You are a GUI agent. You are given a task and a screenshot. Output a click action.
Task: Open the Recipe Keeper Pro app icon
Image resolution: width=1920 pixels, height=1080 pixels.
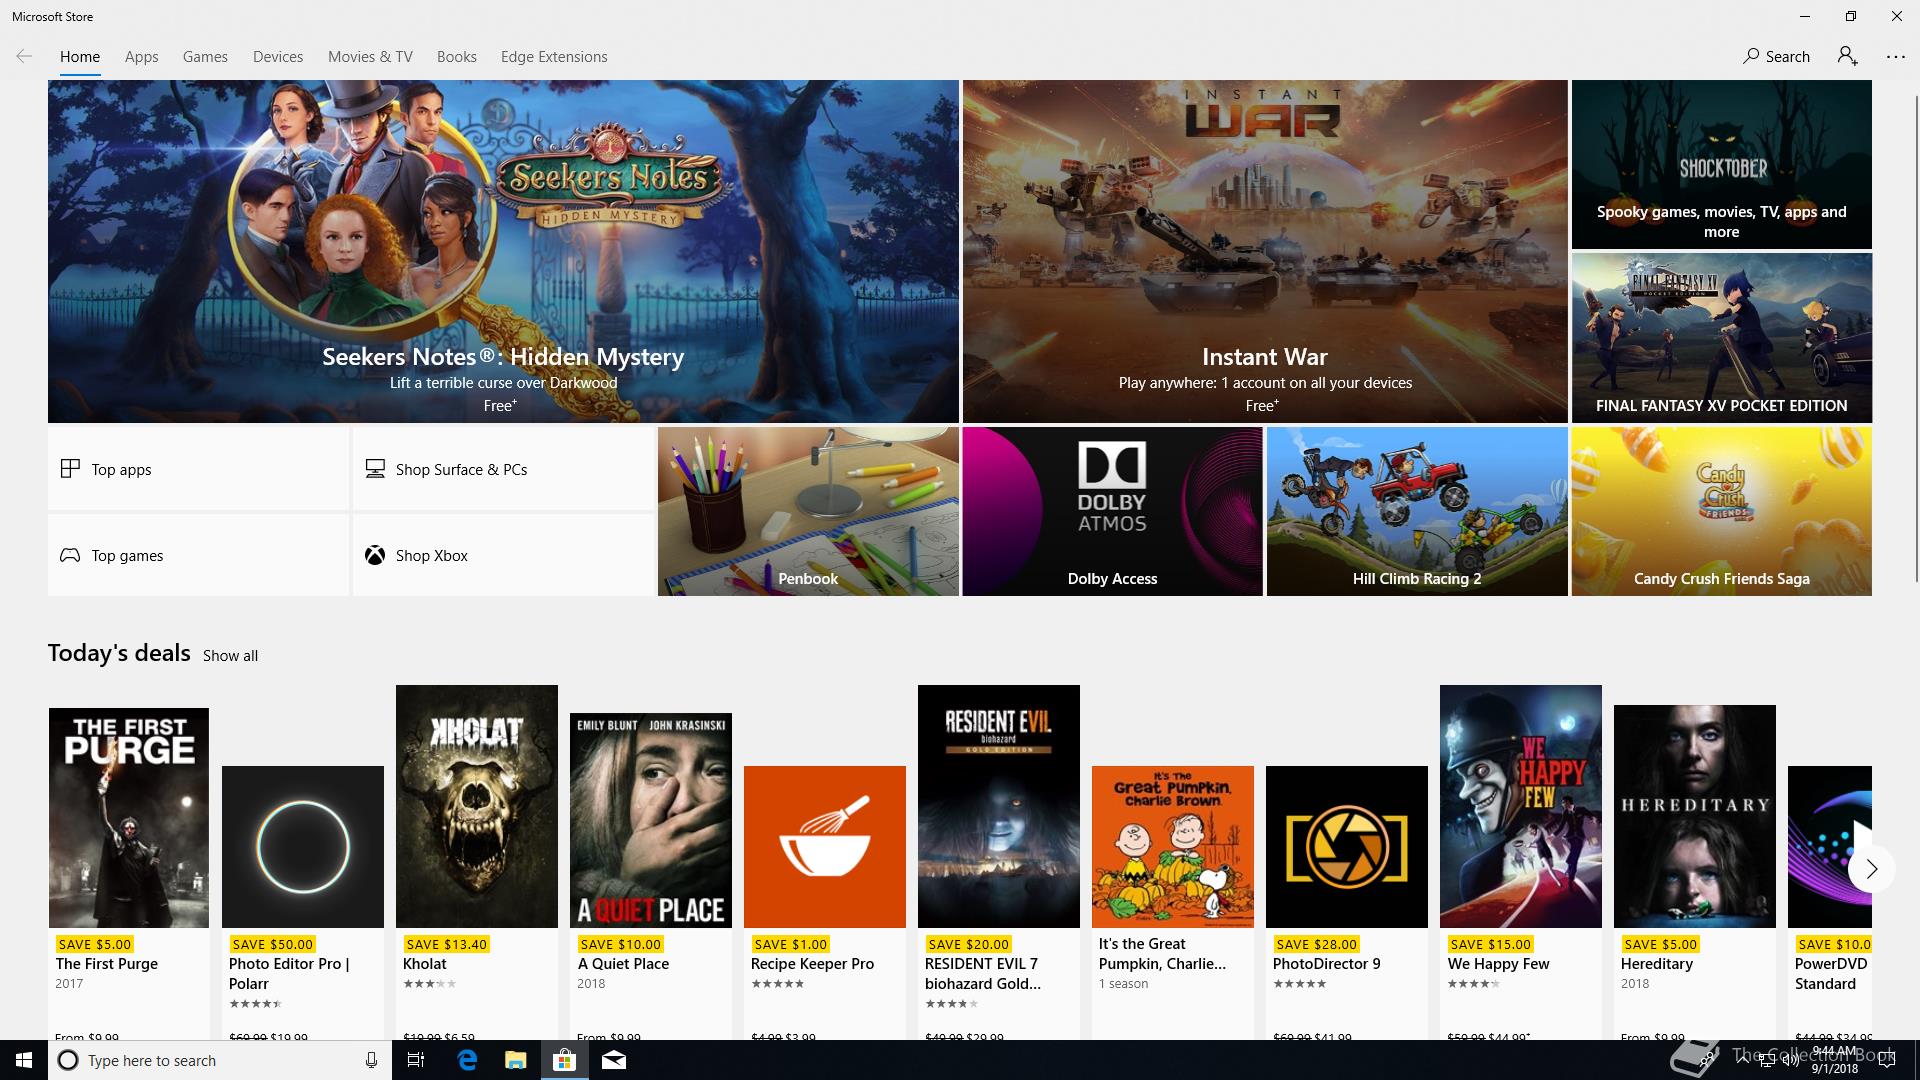point(824,847)
